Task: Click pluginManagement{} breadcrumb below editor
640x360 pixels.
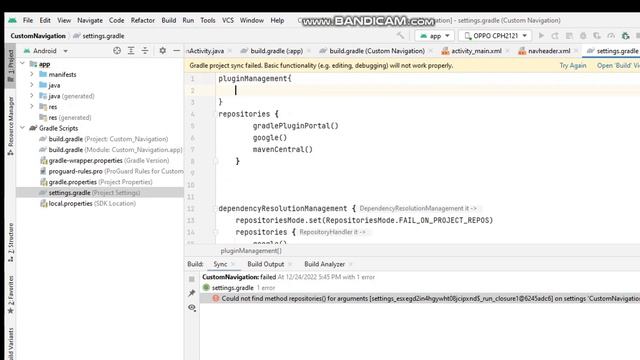Action: pos(251,251)
